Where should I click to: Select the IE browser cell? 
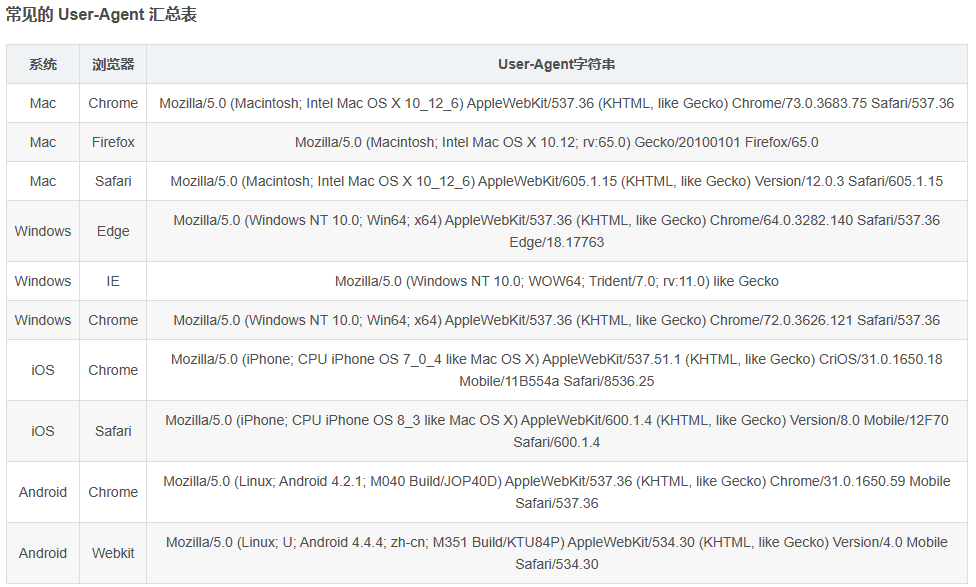[x=113, y=281]
